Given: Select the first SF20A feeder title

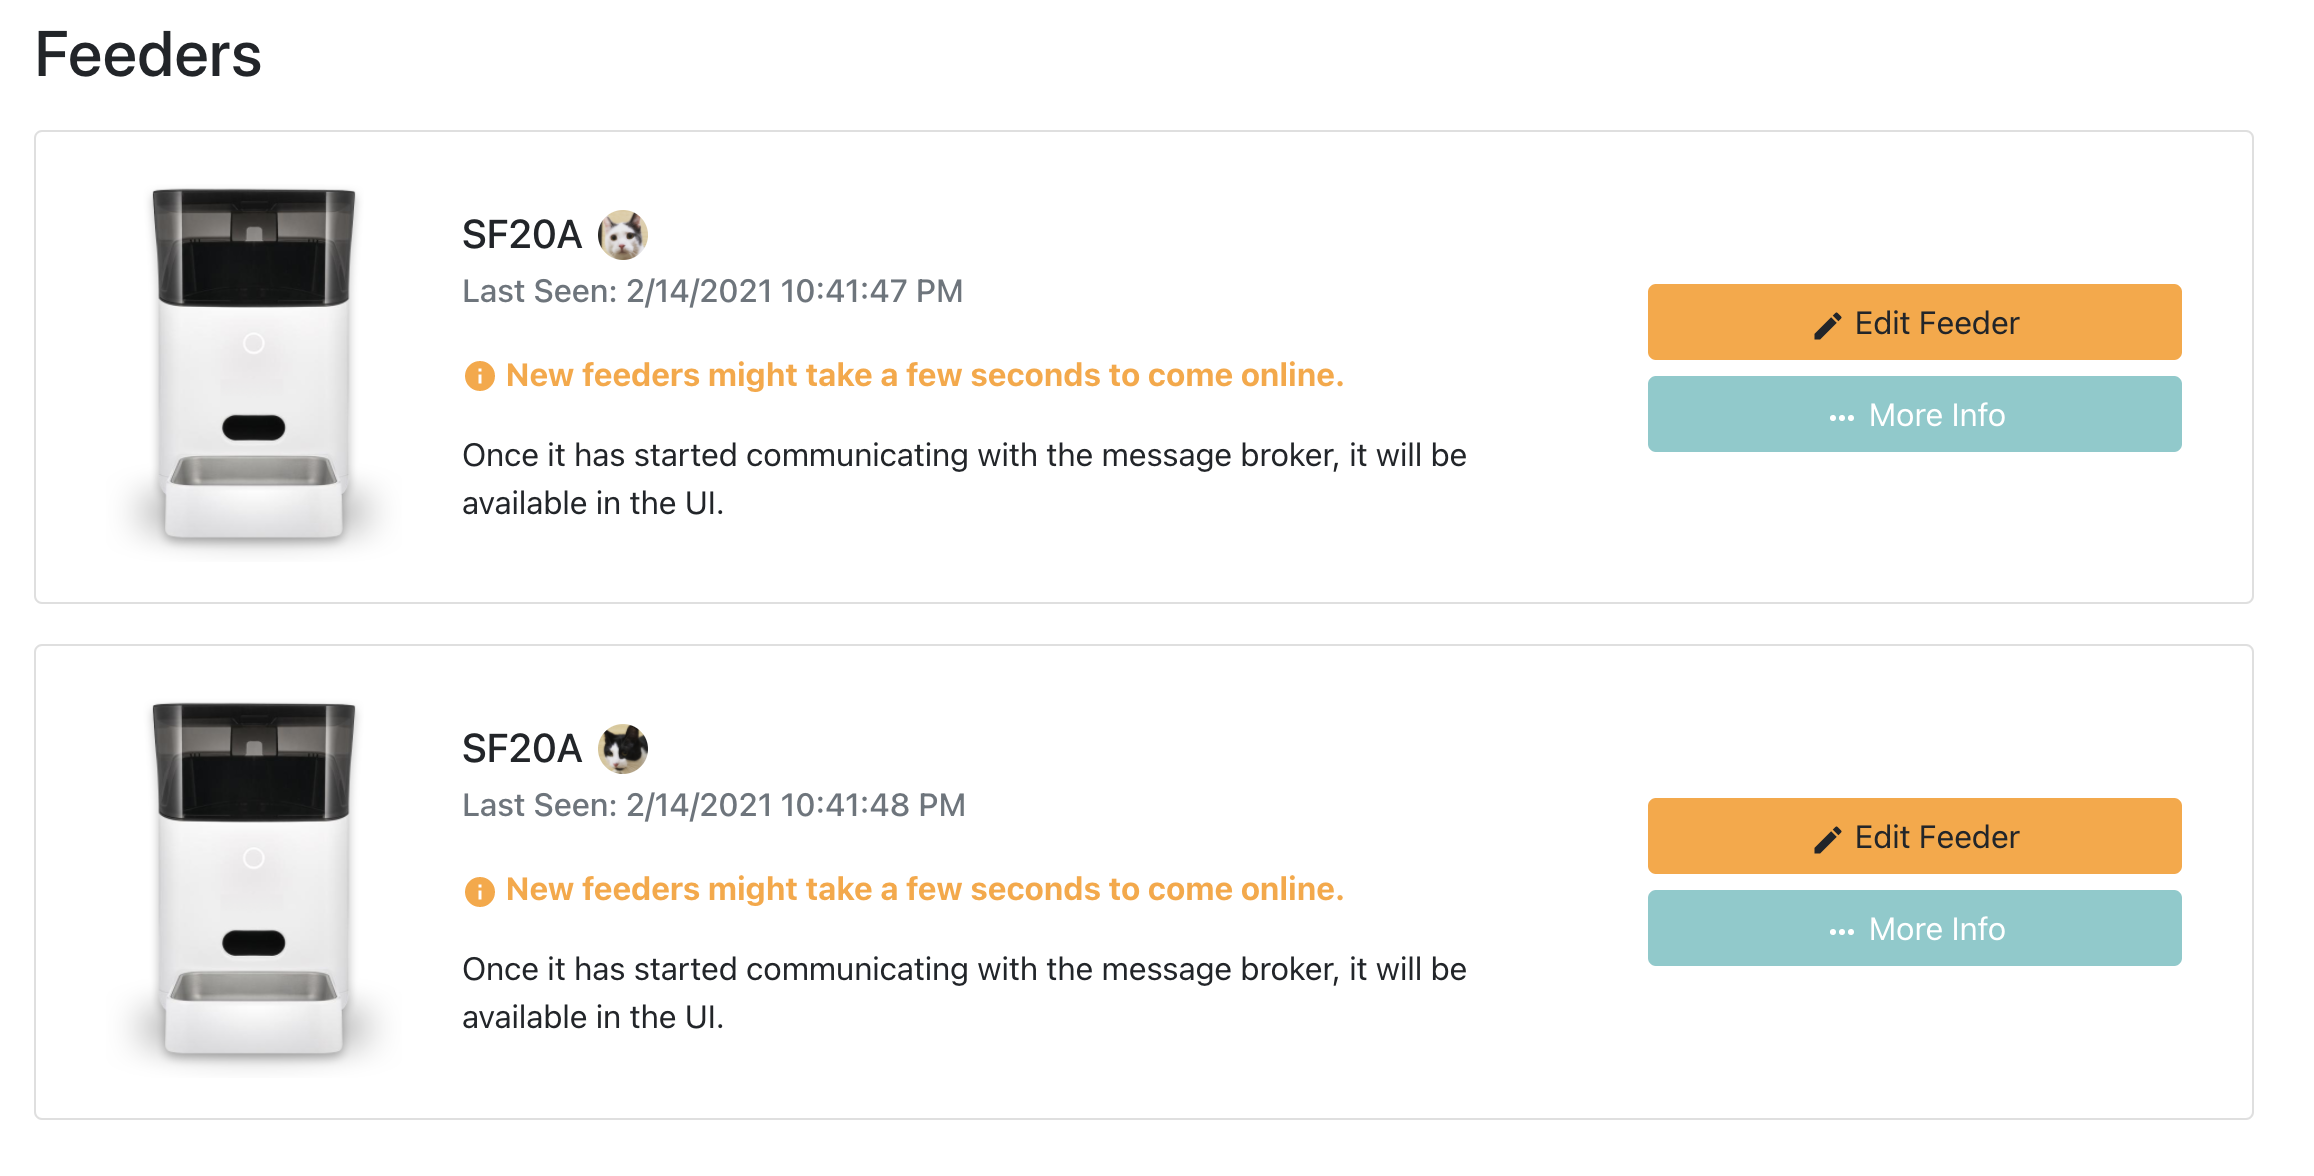Looking at the screenshot, I should (x=522, y=234).
